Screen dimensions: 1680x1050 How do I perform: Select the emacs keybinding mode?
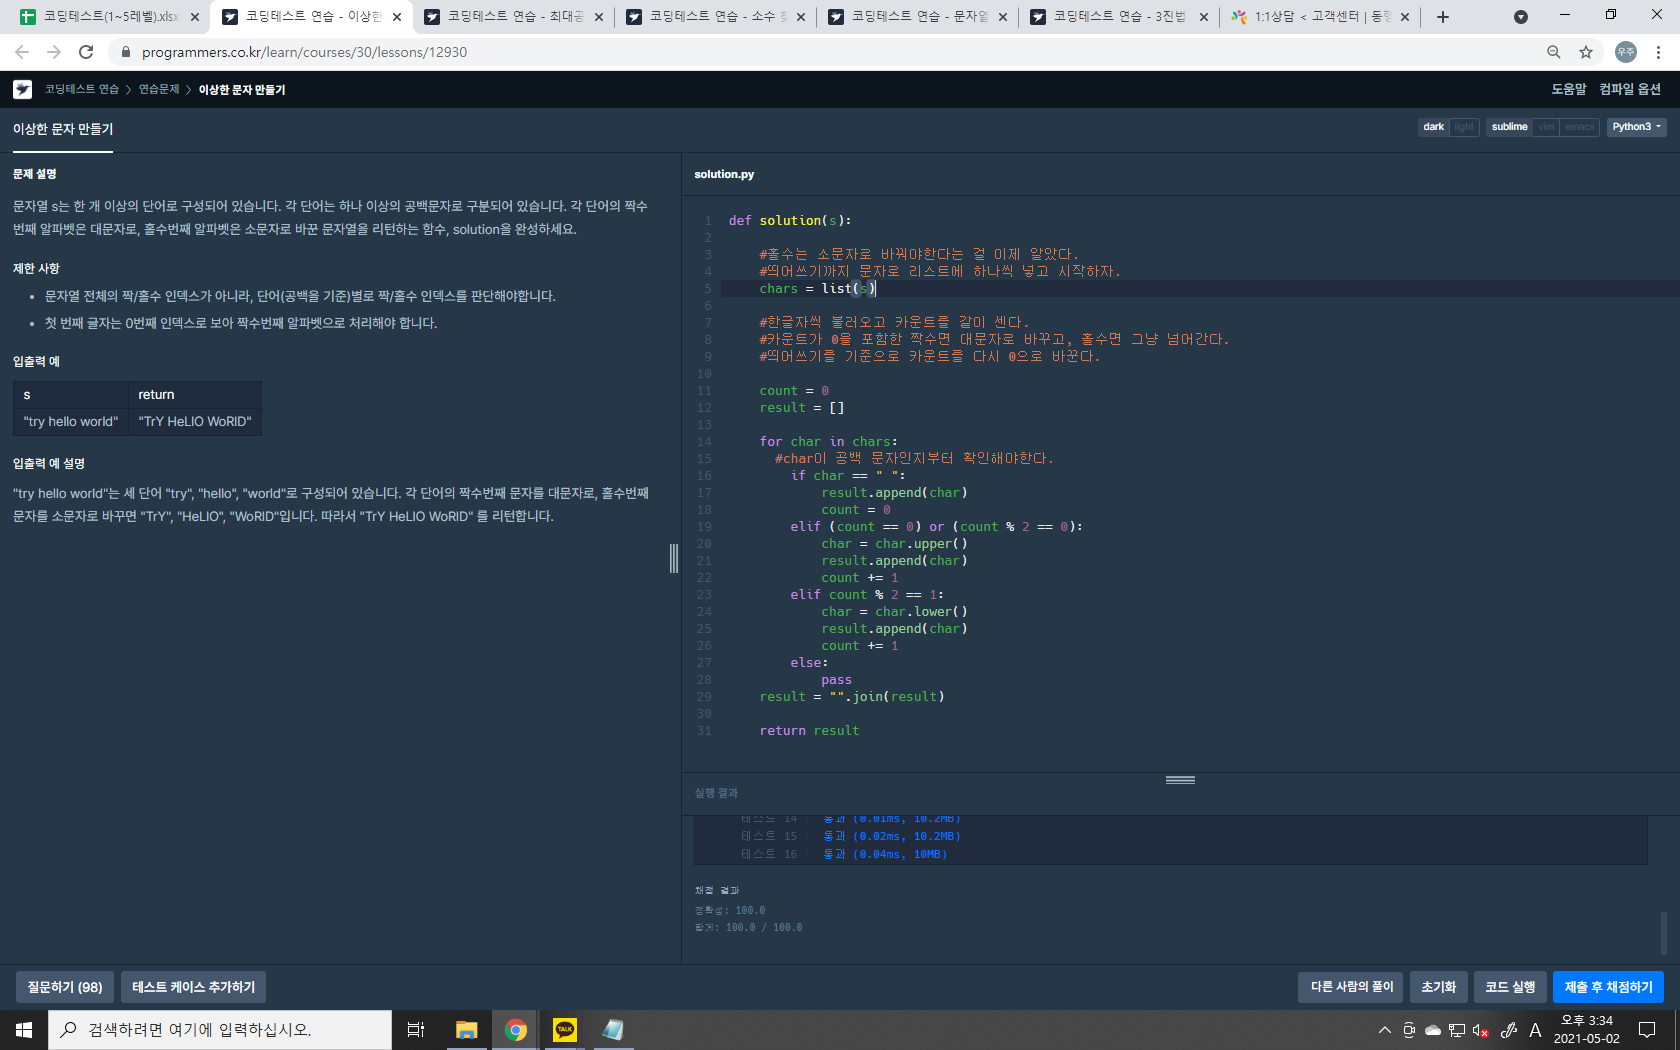[1580, 127]
